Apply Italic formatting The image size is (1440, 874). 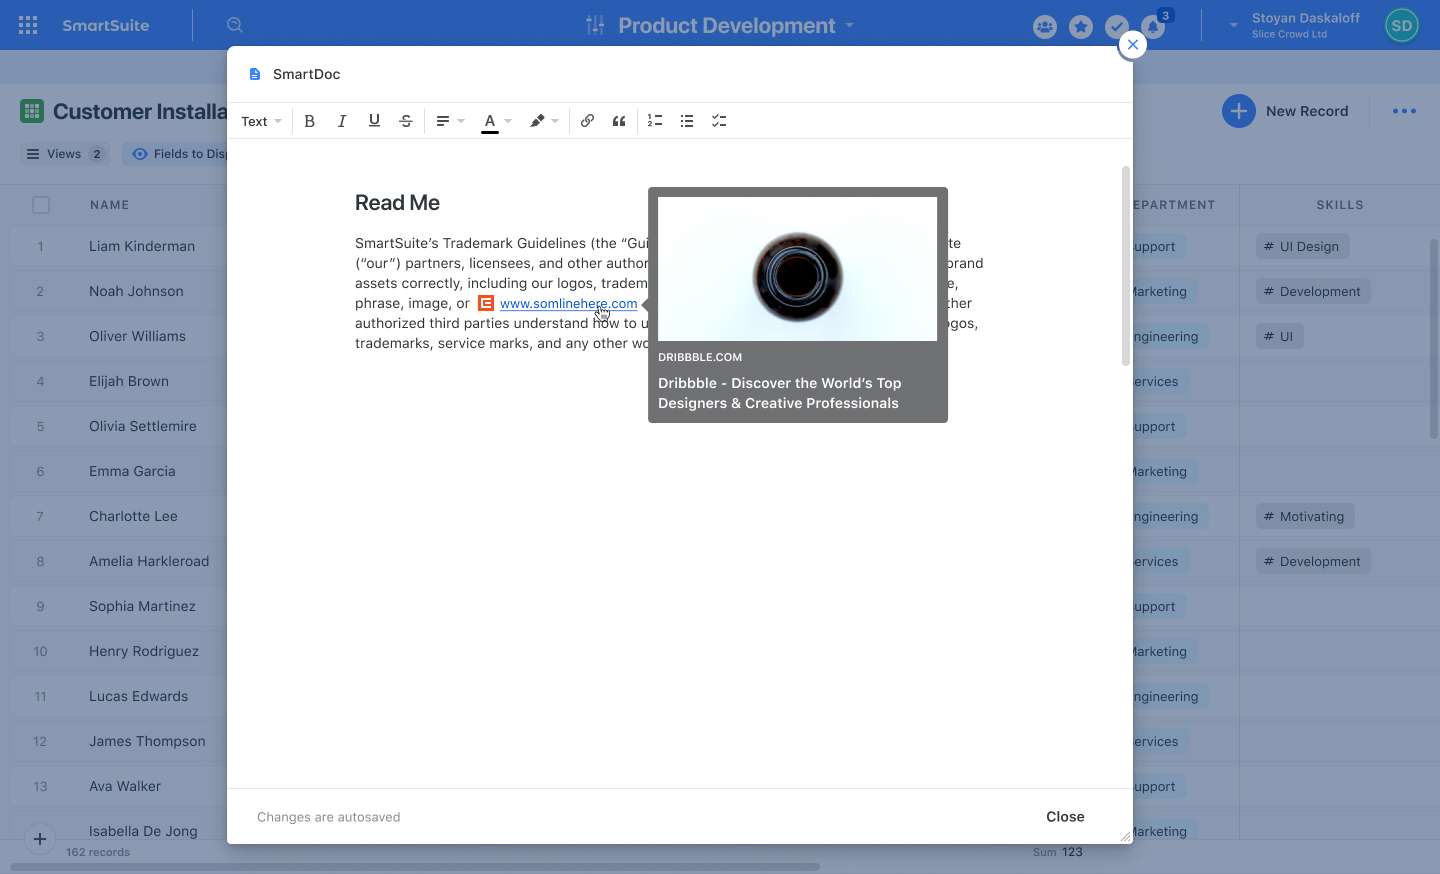point(342,121)
